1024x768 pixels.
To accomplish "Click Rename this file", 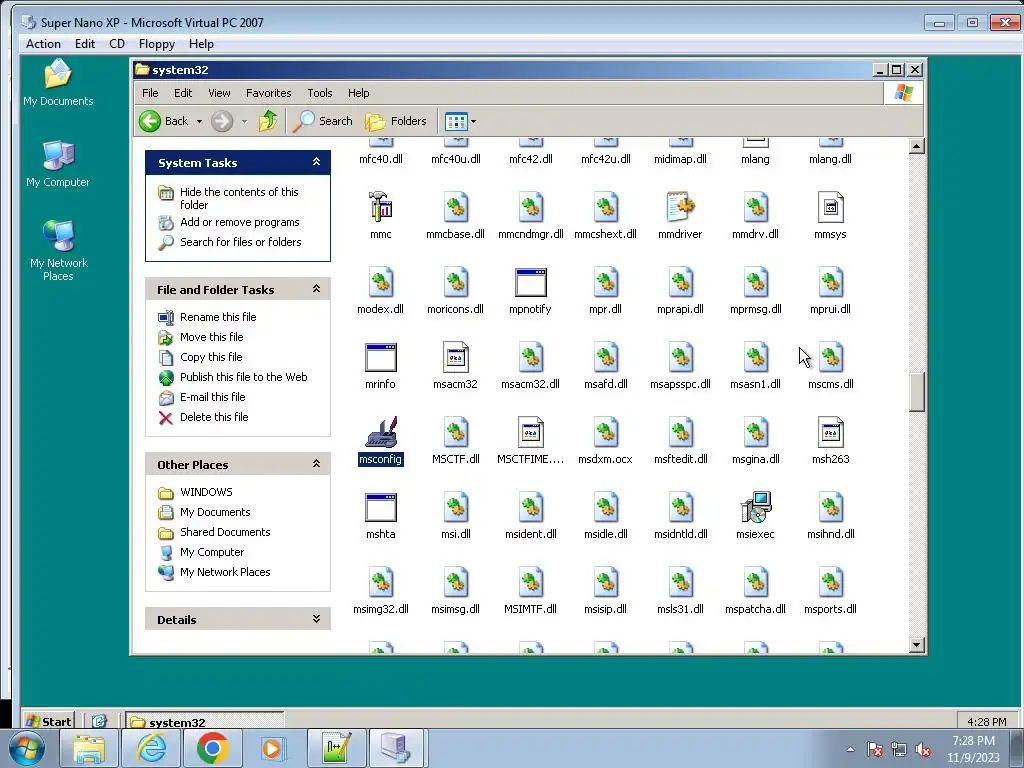I will click(x=218, y=317).
